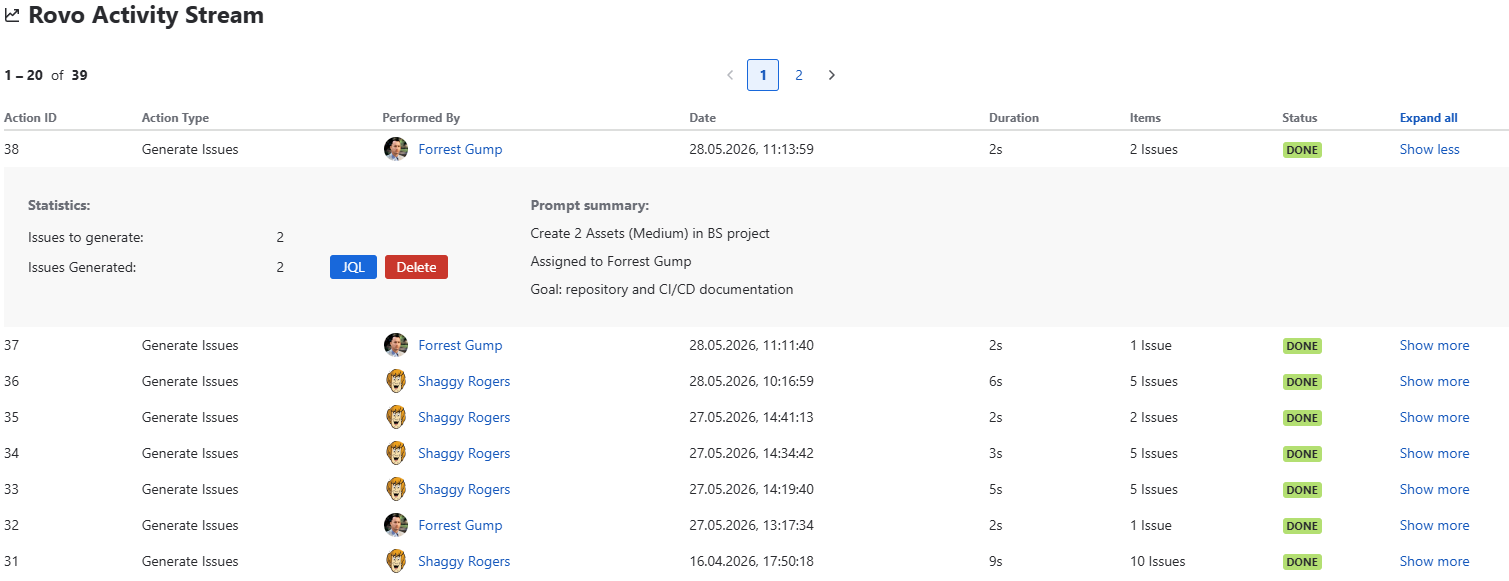Go to next page arrow

click(x=832, y=75)
